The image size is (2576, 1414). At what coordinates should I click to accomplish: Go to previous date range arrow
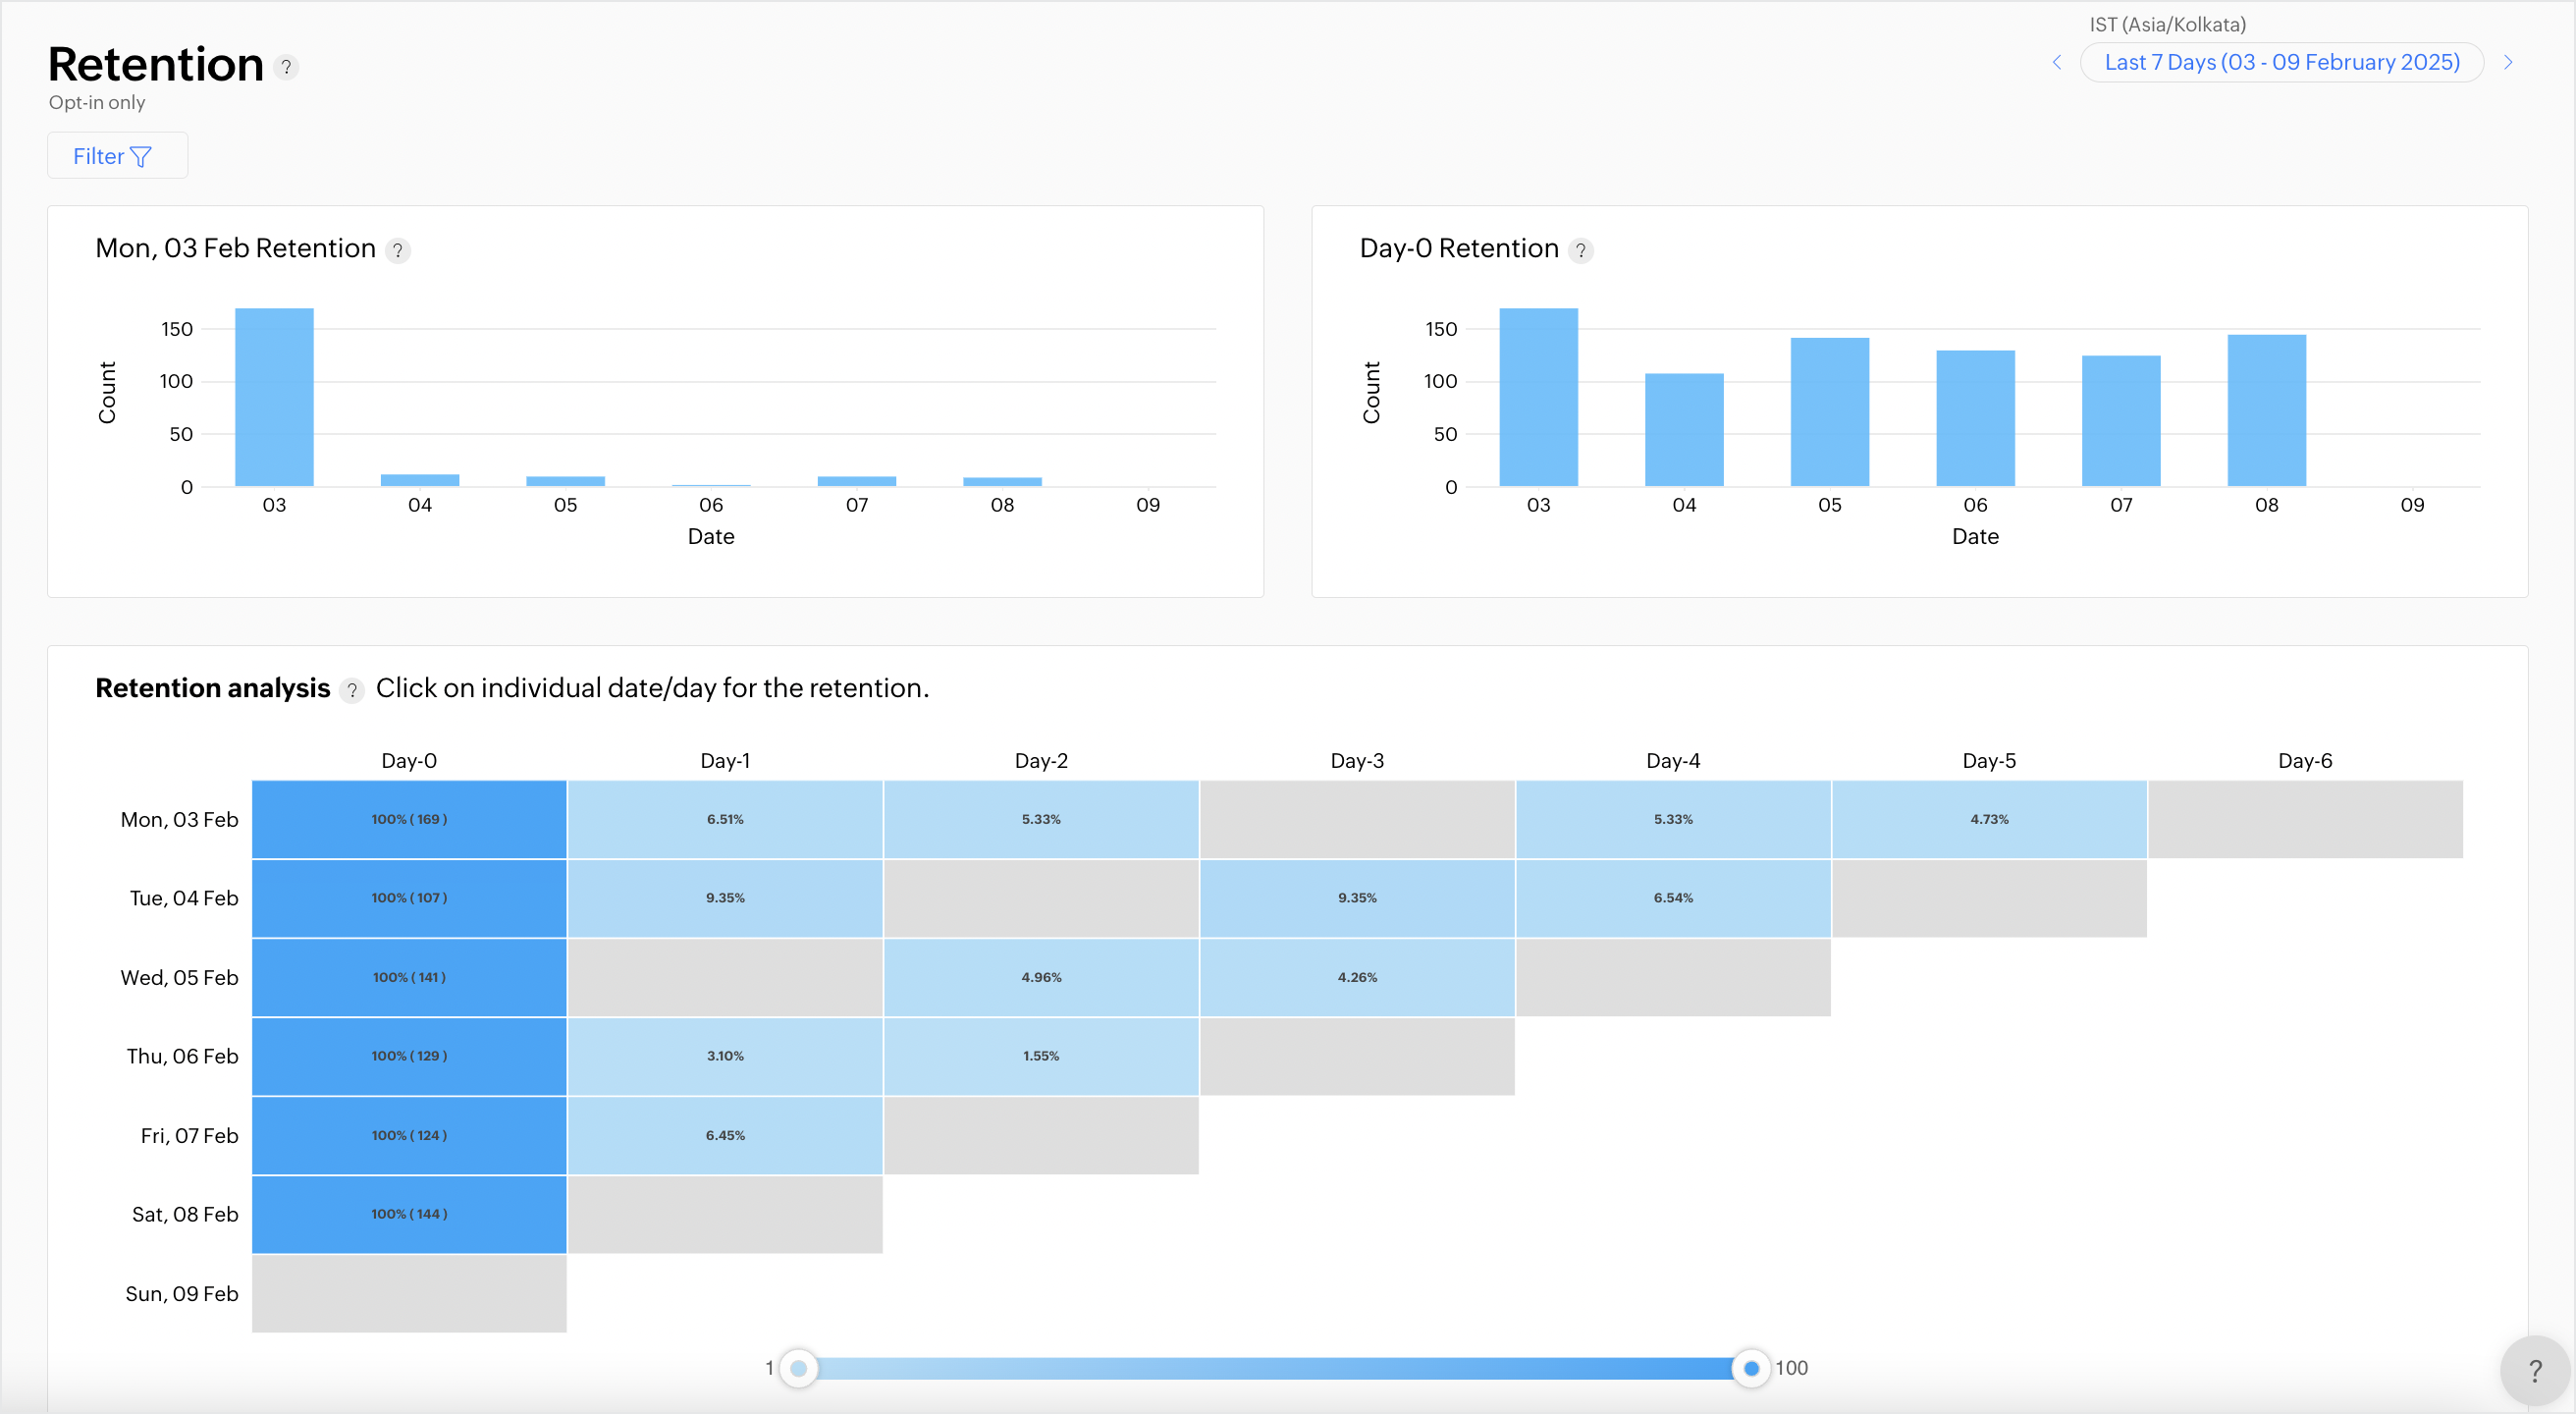click(x=2057, y=62)
